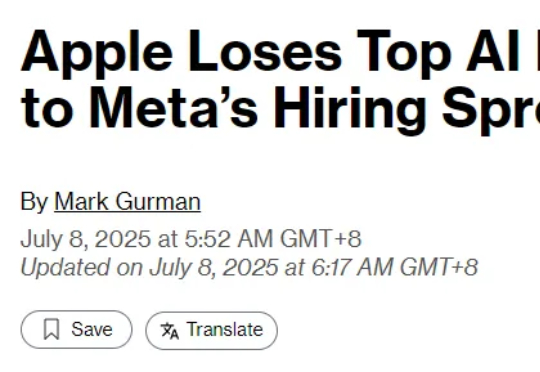This screenshot has height=372, width=540.
Task: Click the language translate icon
Action: [x=170, y=330]
